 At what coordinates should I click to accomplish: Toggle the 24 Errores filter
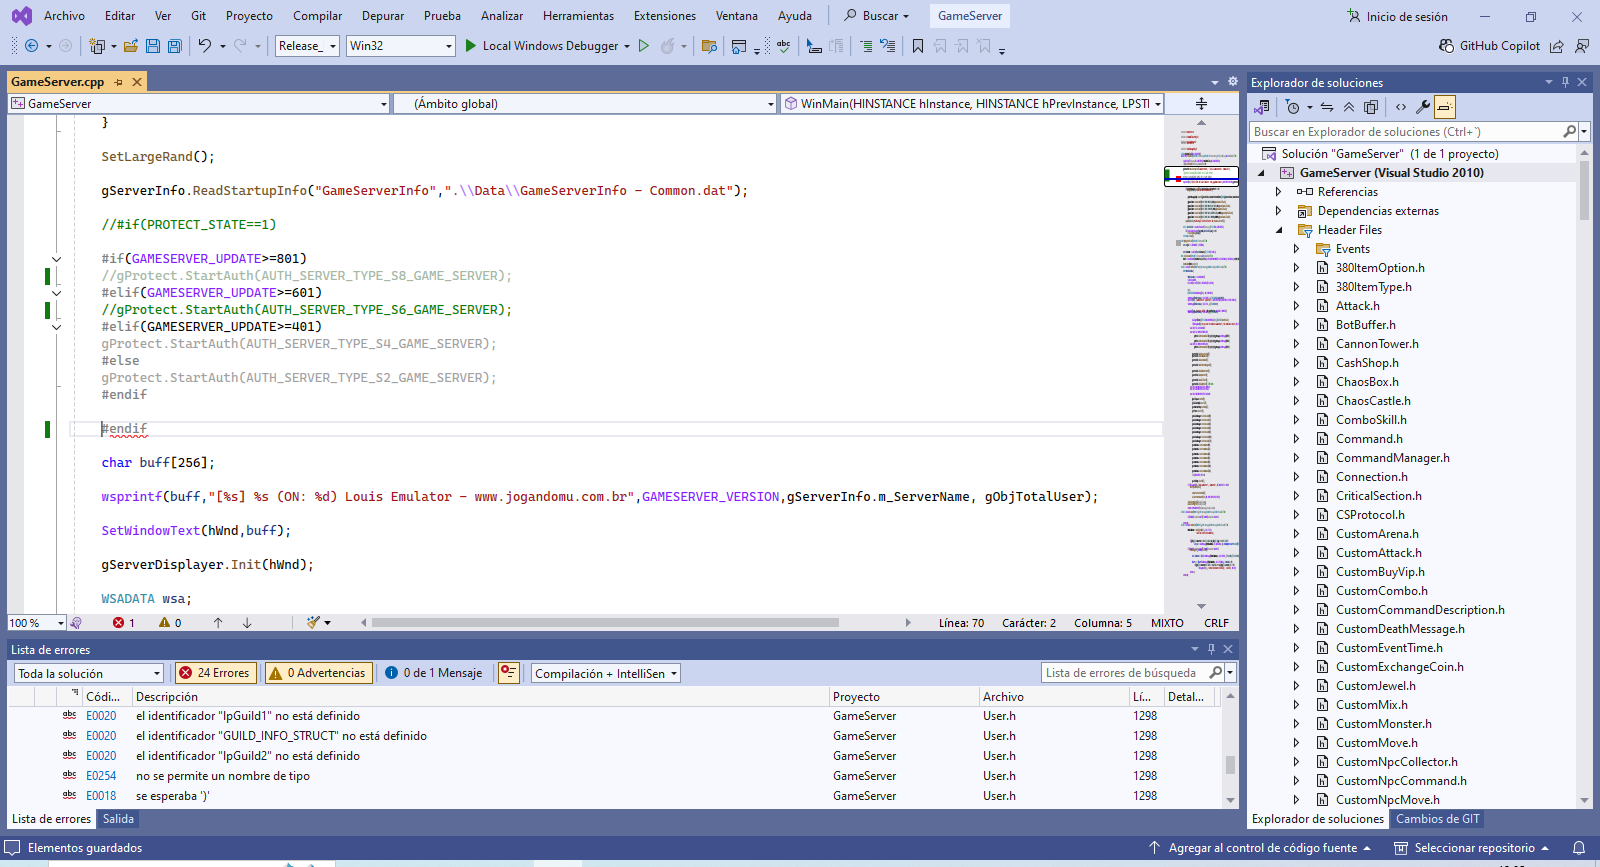[214, 673]
